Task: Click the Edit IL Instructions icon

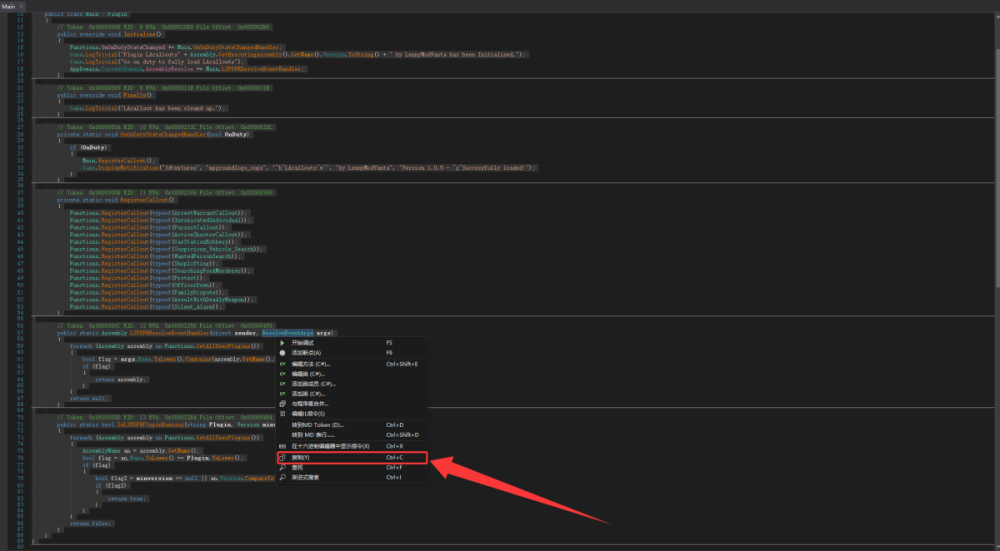Action: click(x=283, y=413)
